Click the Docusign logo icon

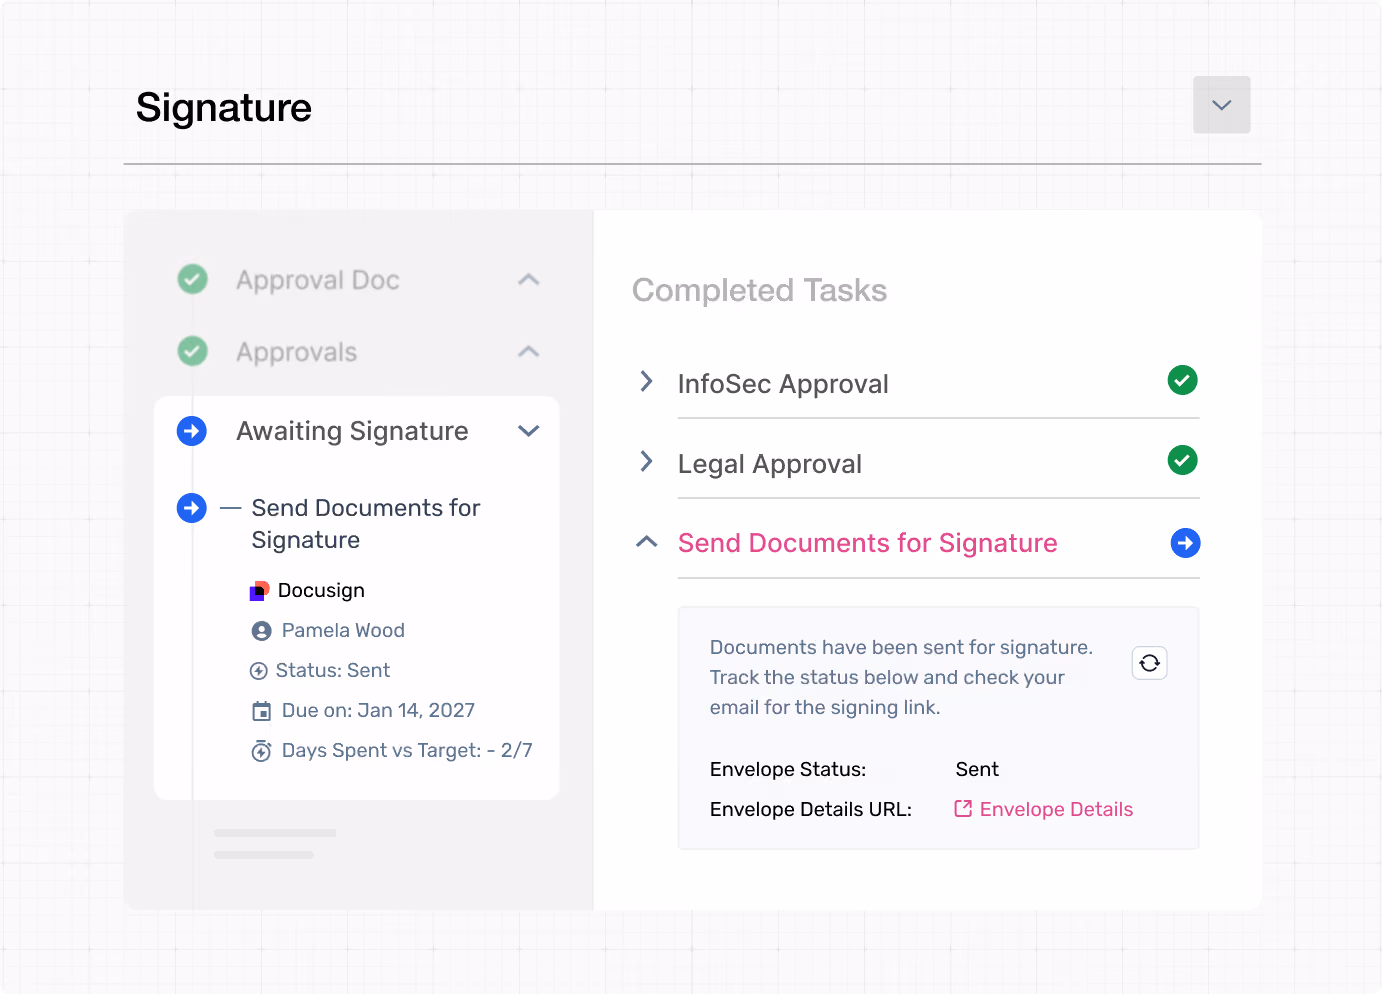pos(260,591)
